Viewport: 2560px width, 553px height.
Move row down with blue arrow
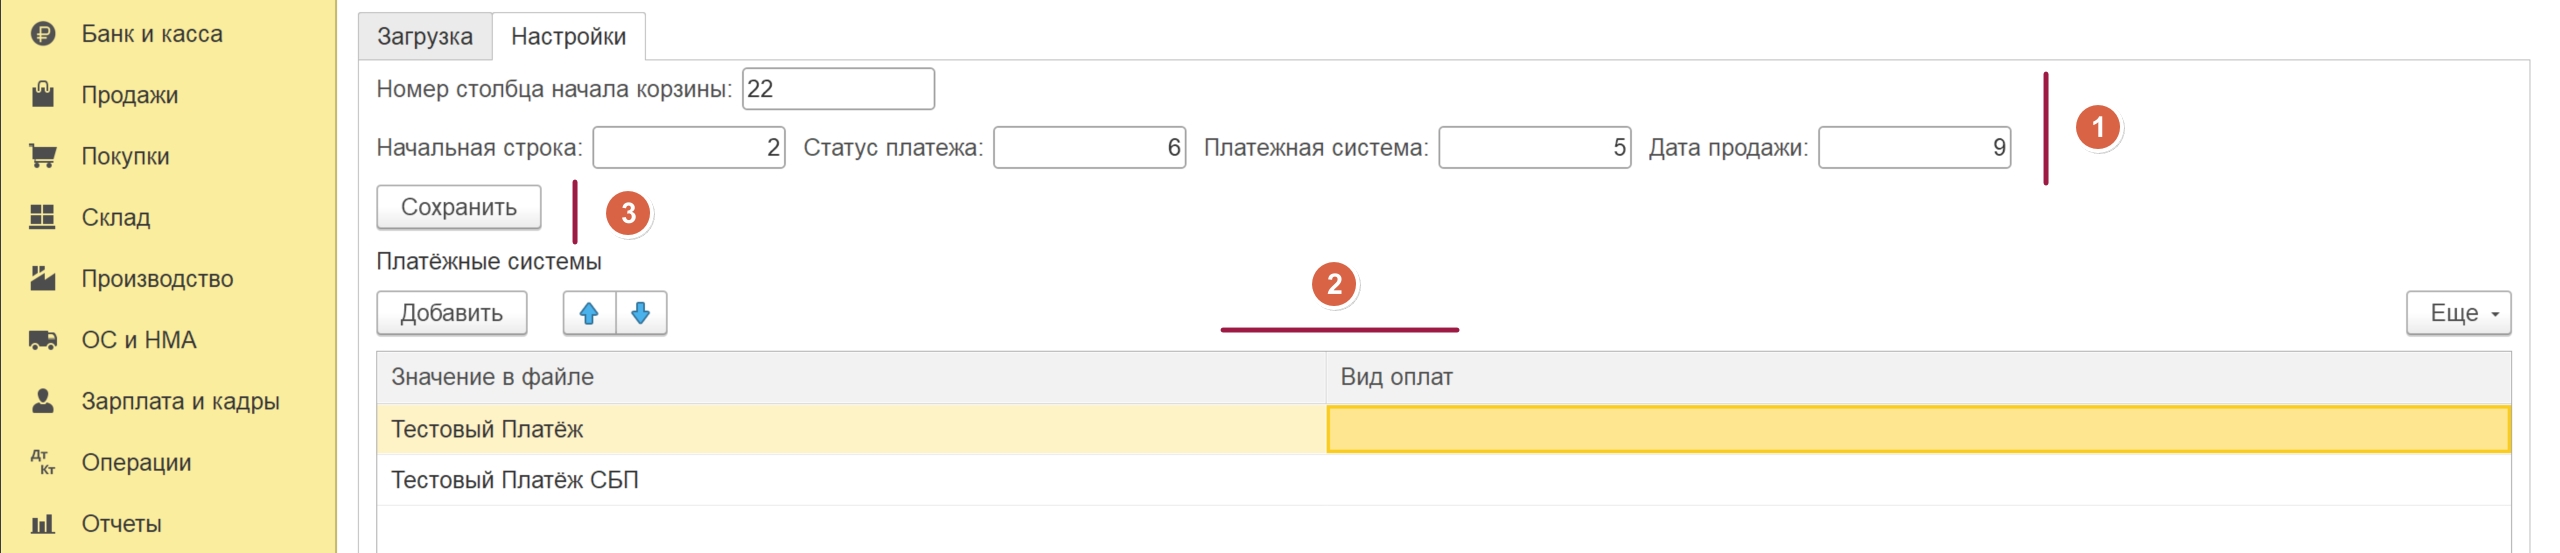coord(641,313)
